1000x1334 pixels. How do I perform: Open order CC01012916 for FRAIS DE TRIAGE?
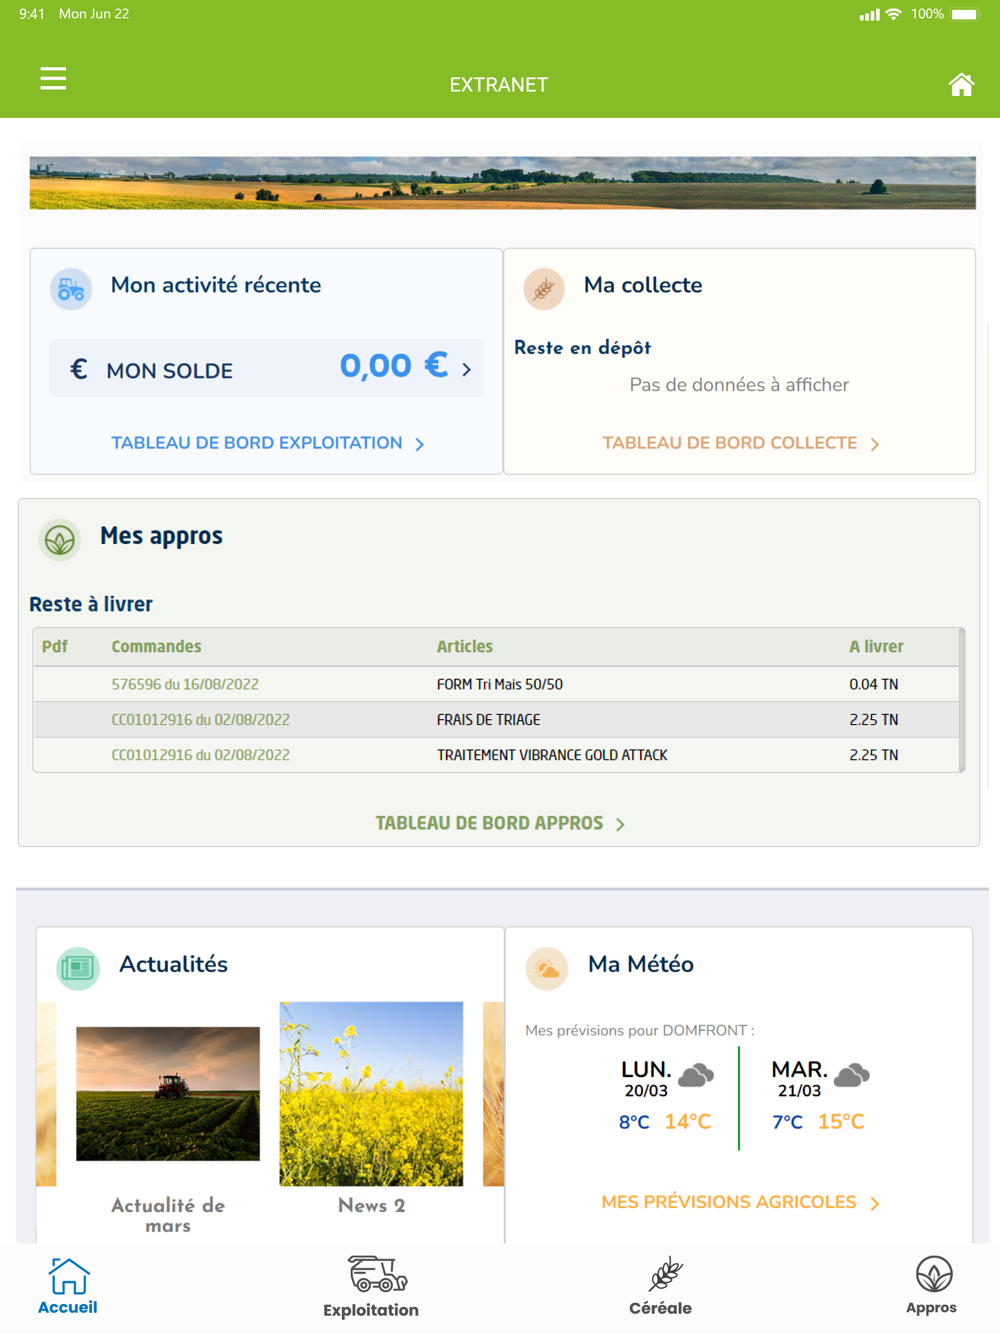point(200,719)
